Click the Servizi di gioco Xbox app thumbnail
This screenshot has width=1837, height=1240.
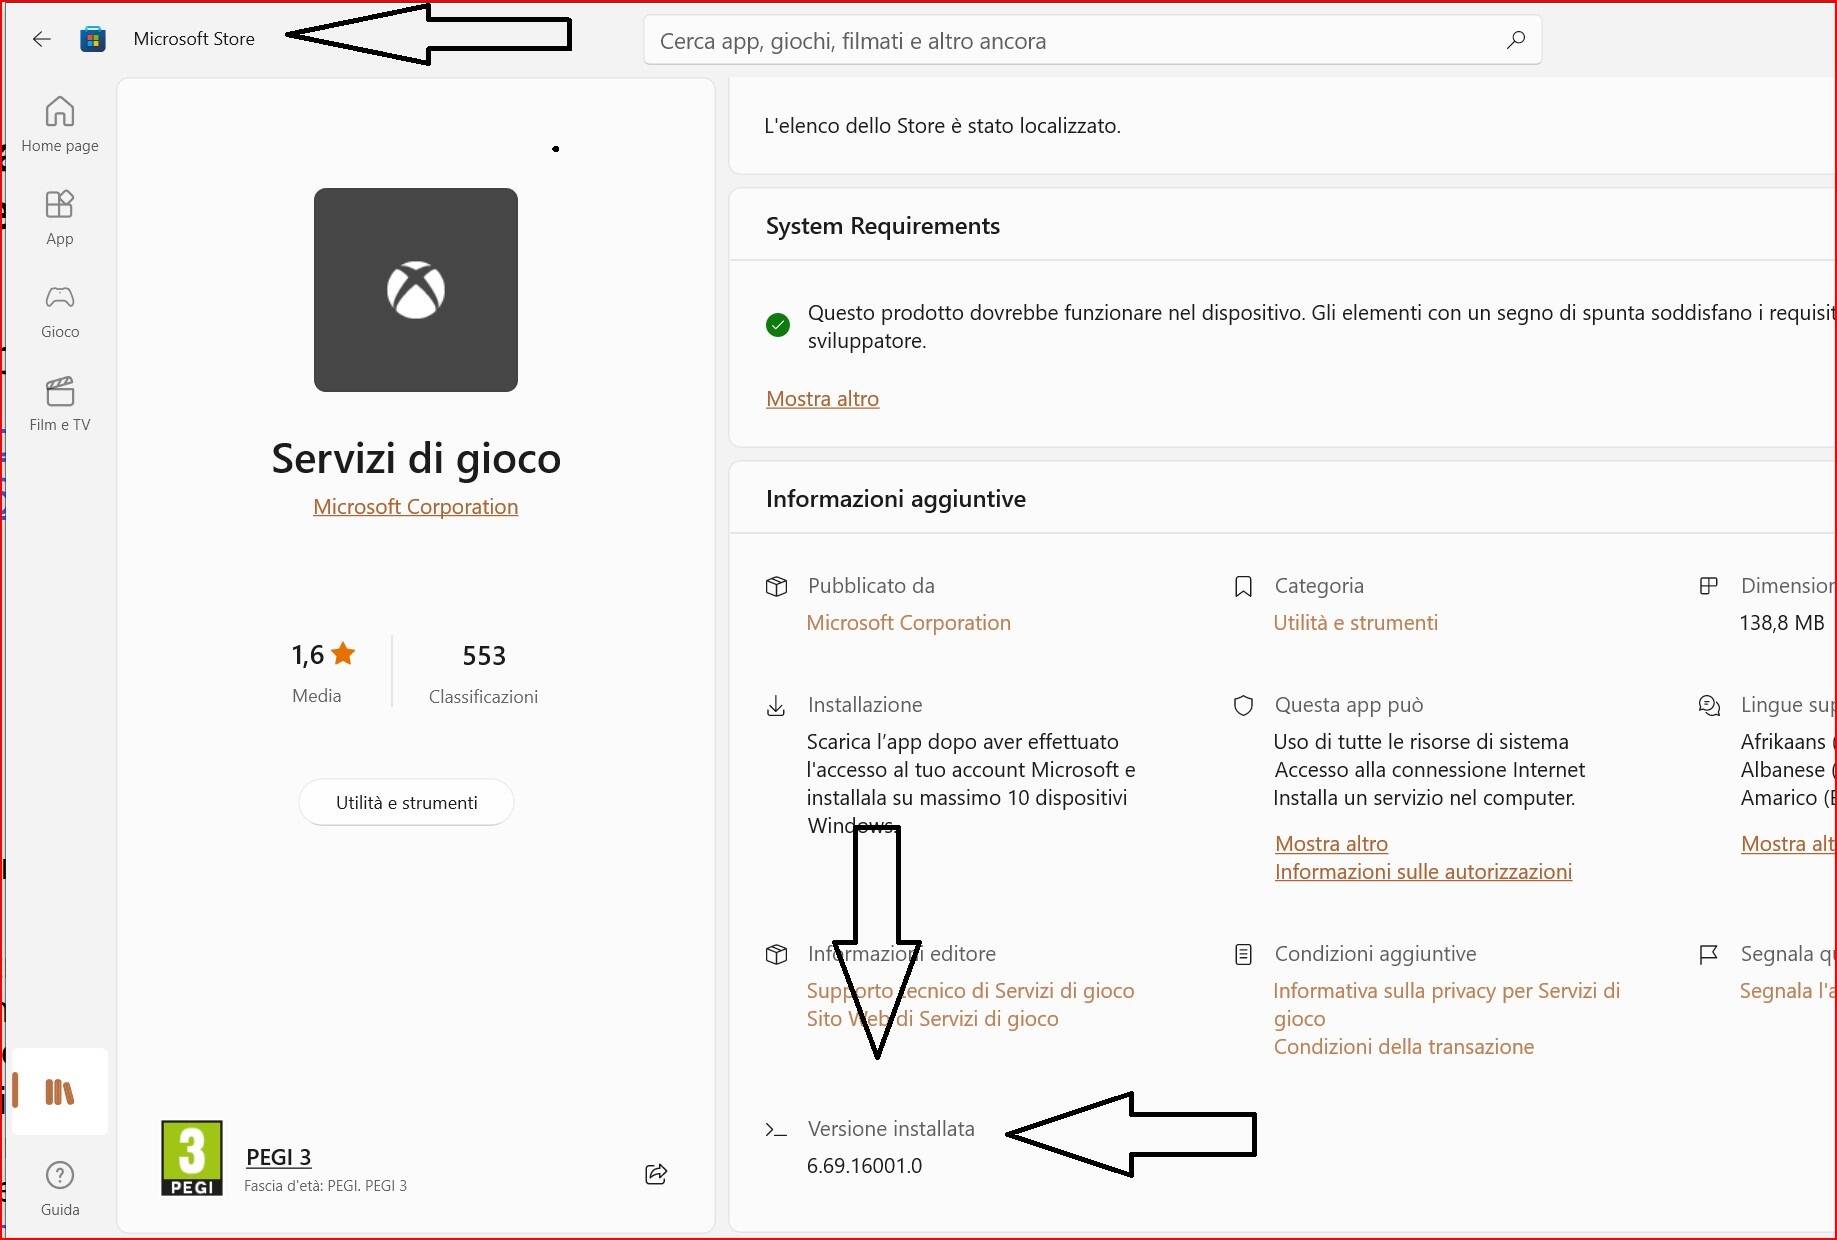point(415,290)
